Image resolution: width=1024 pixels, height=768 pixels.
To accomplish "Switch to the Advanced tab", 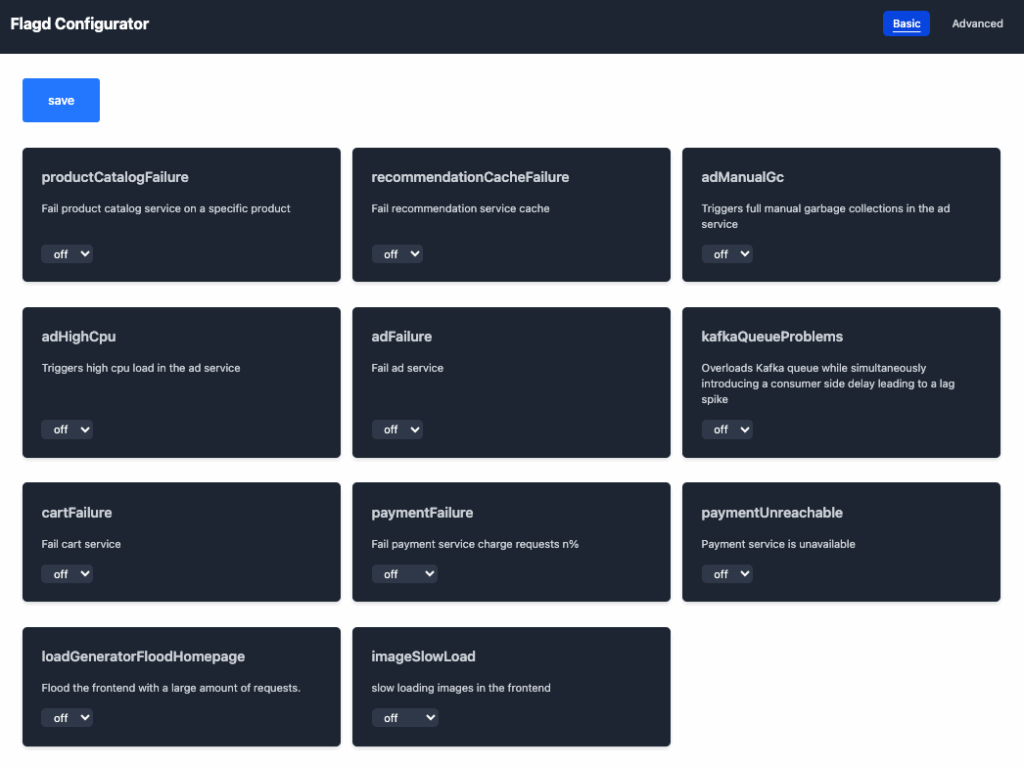I will pyautogui.click(x=977, y=24).
